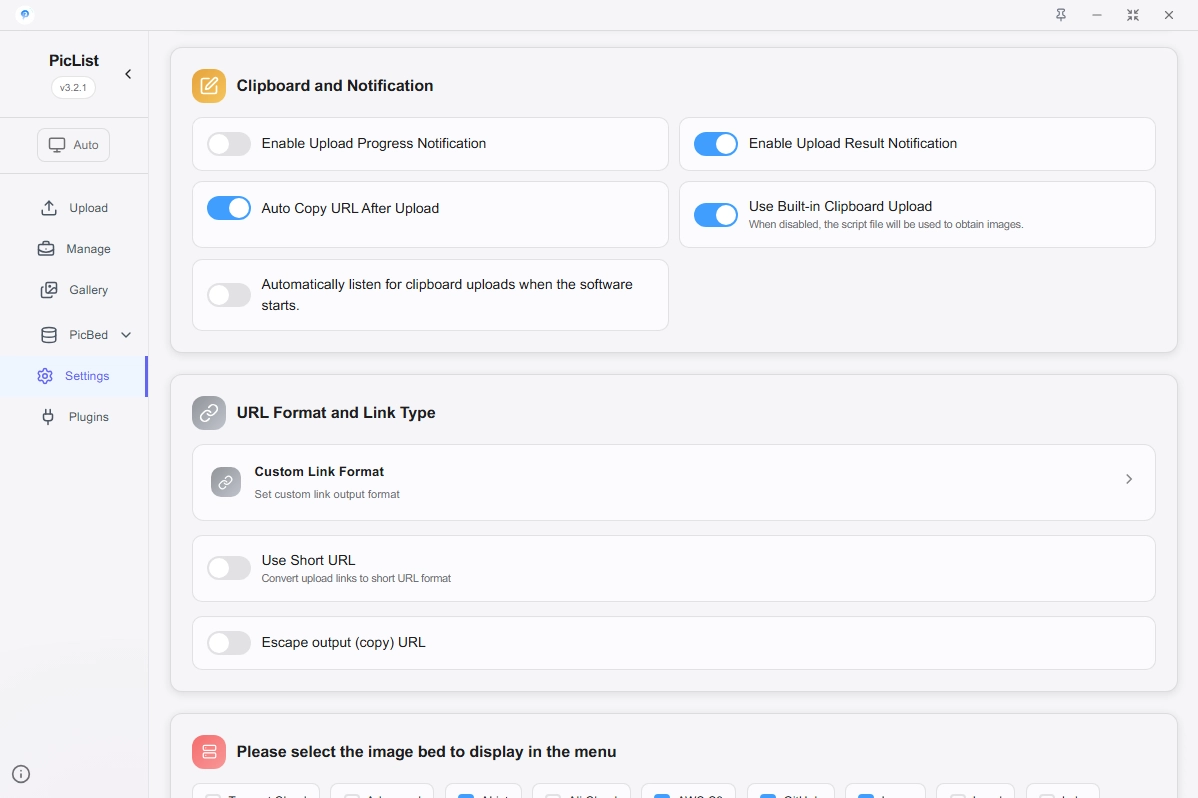Image resolution: width=1198 pixels, height=798 pixels.
Task: Open the Upload page from sidebar
Action: 74,208
